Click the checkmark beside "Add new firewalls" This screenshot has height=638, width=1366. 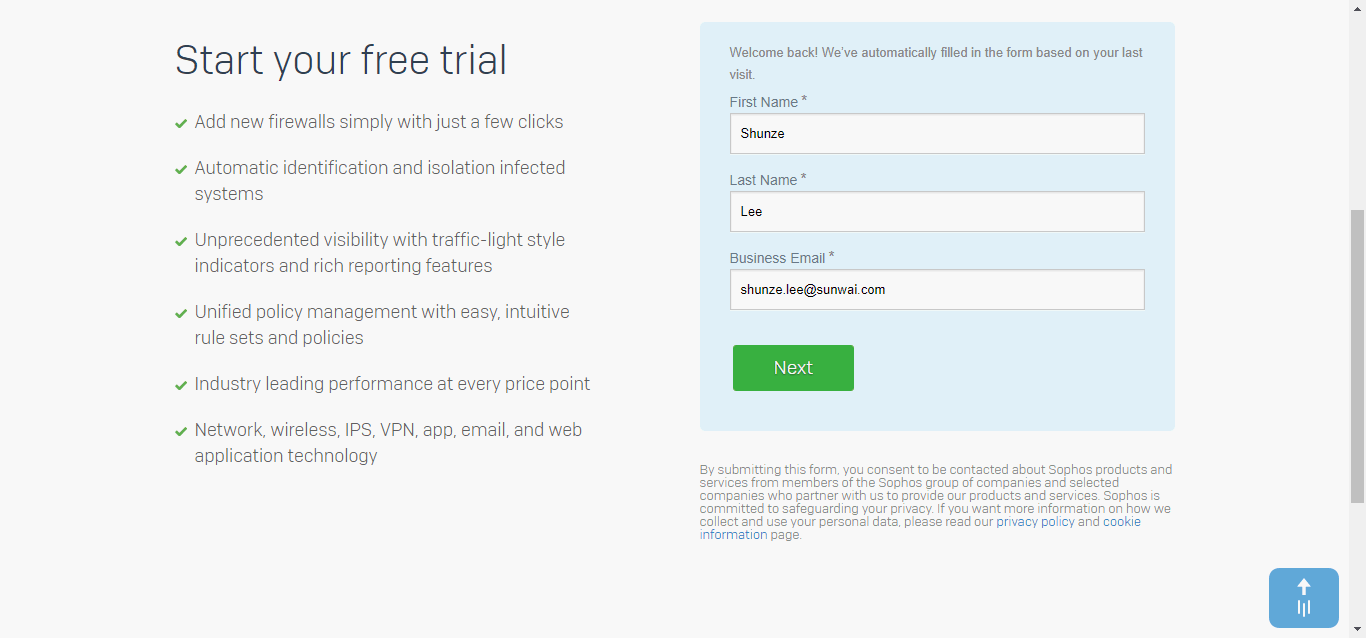click(x=181, y=124)
